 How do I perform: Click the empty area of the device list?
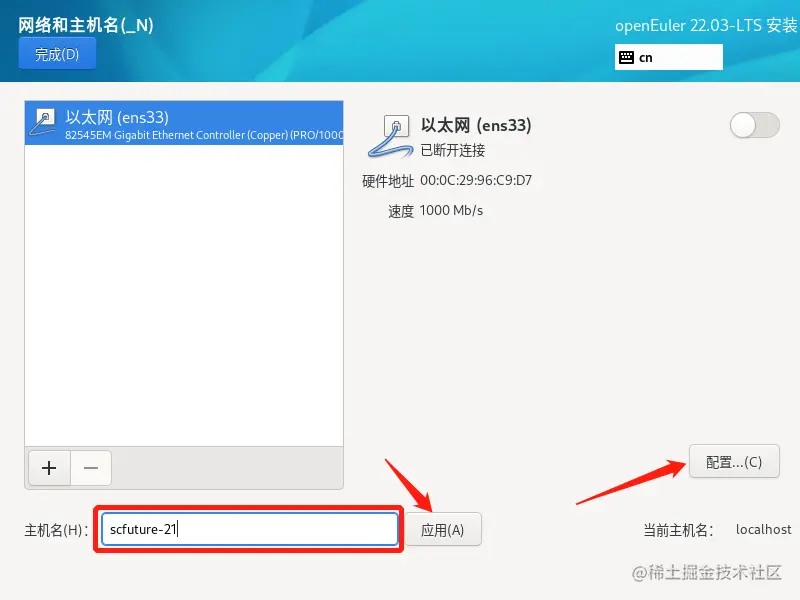click(184, 296)
